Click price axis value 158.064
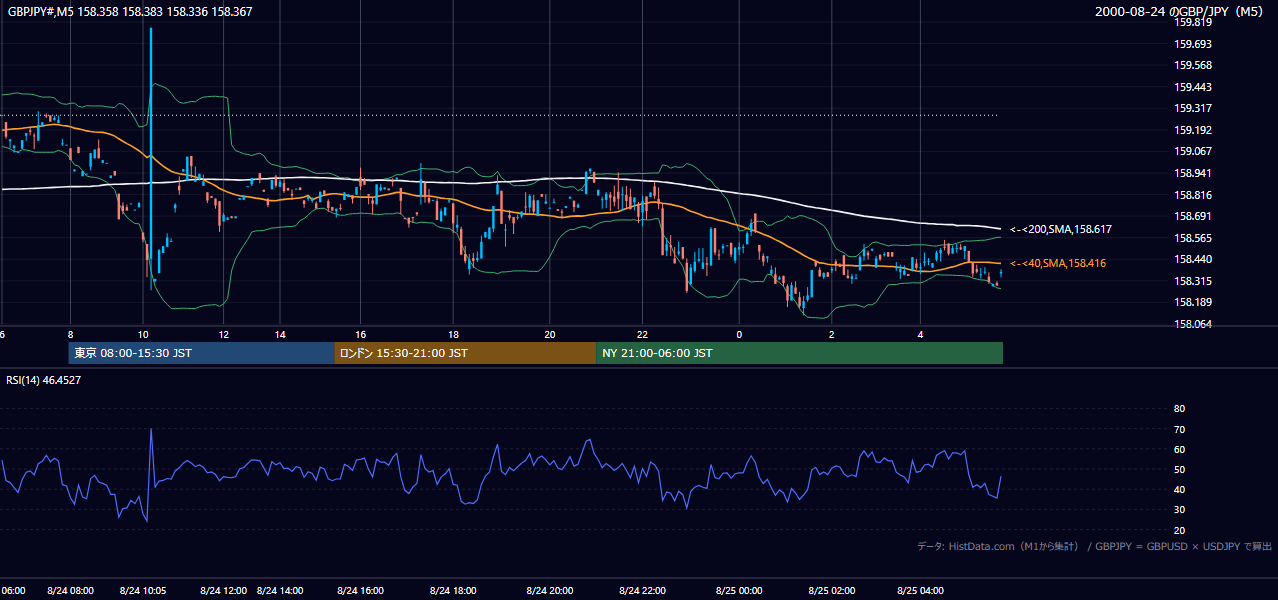The width and height of the screenshot is (1278, 600). click(1193, 324)
